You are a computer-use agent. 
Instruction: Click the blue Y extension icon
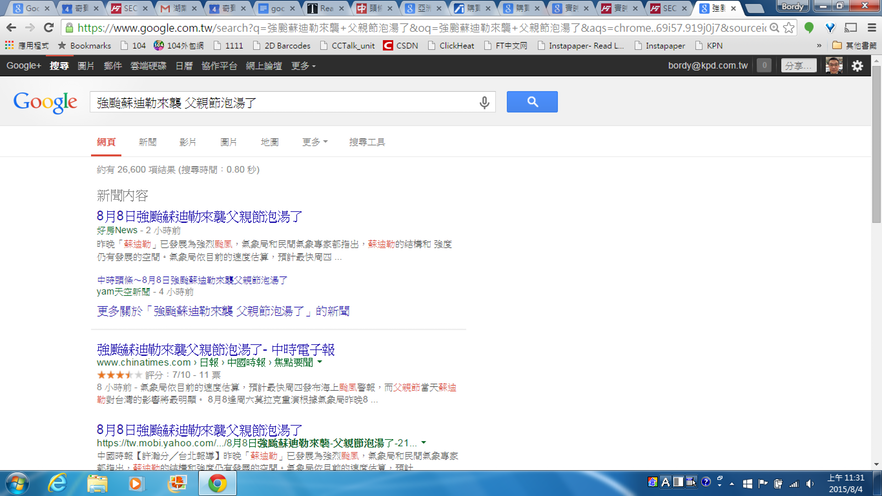click(830, 28)
